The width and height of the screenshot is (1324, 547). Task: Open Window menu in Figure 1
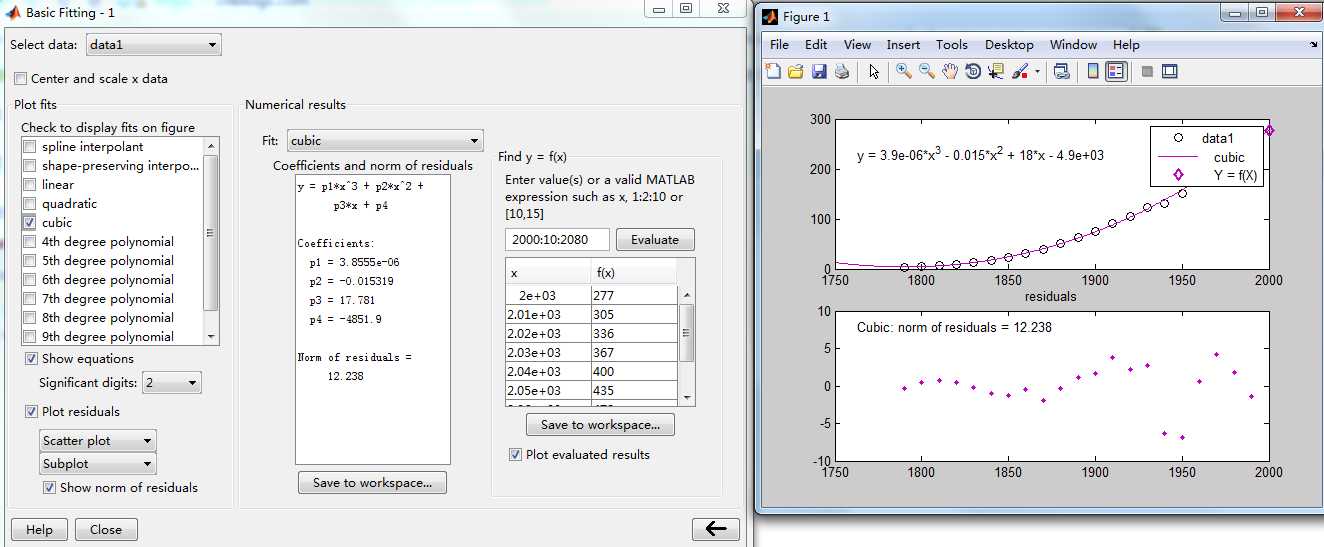[x=1074, y=45]
